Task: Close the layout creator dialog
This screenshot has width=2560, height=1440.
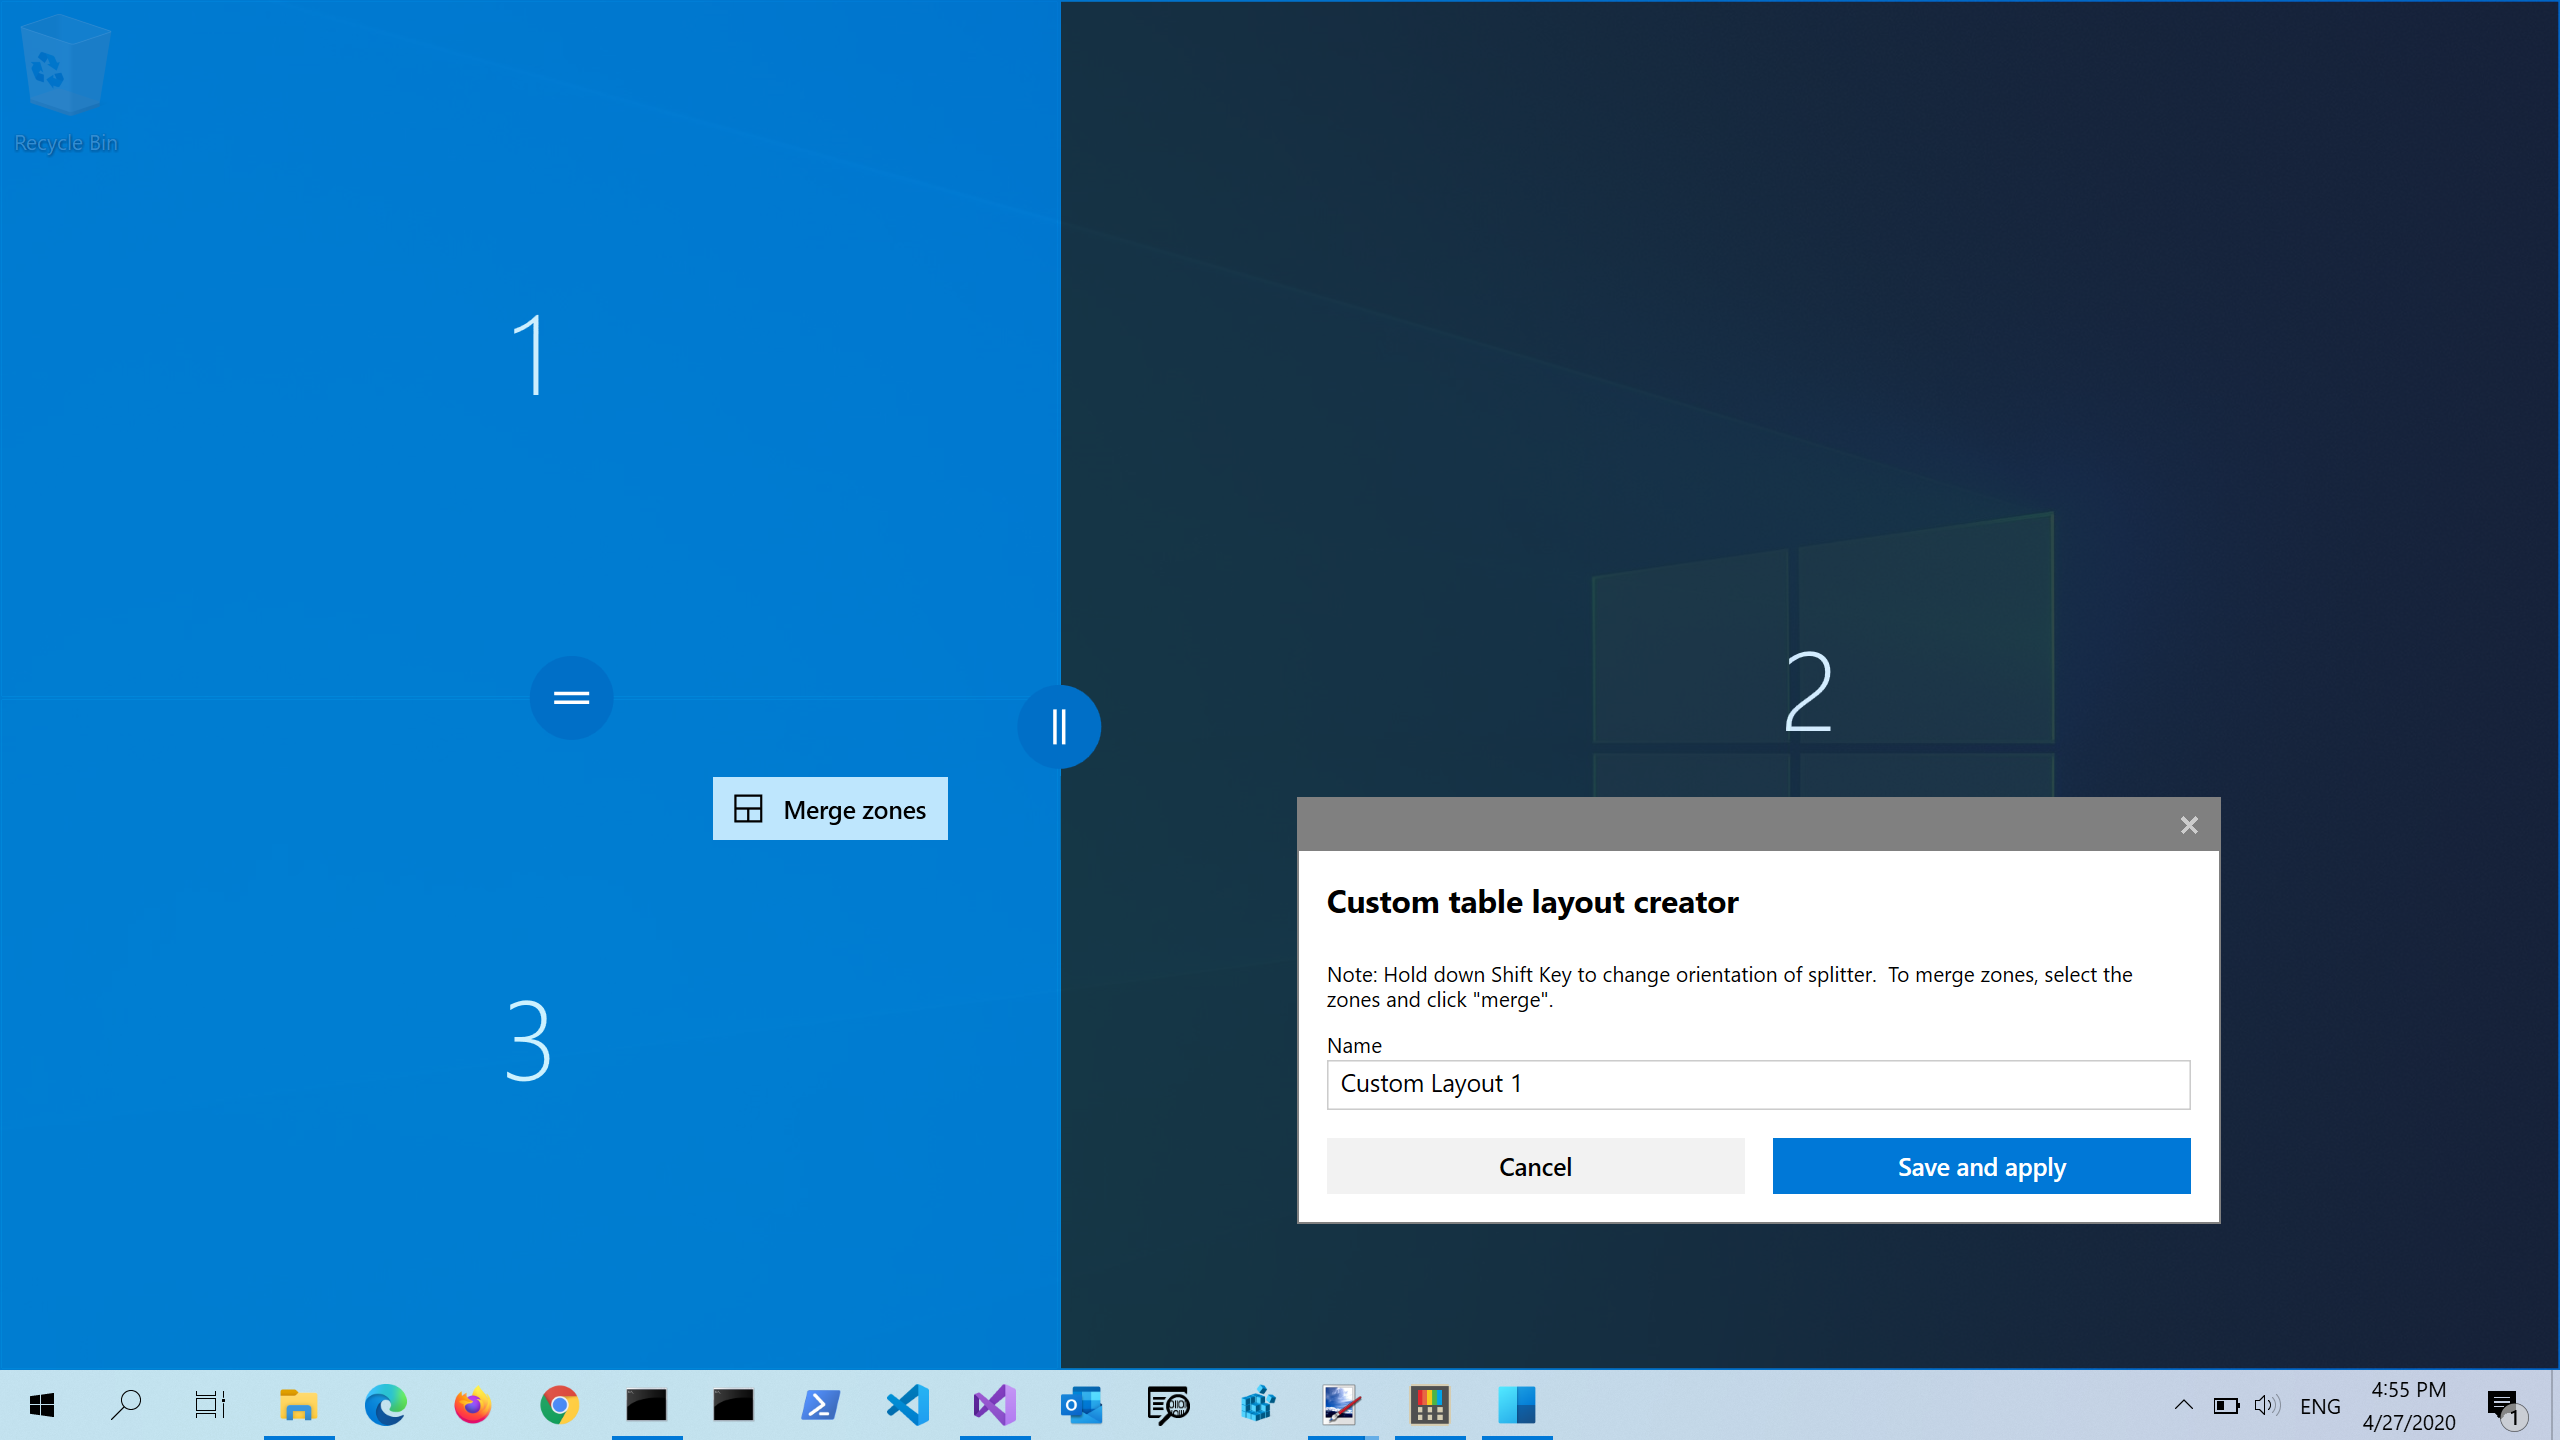Action: tap(2189, 825)
